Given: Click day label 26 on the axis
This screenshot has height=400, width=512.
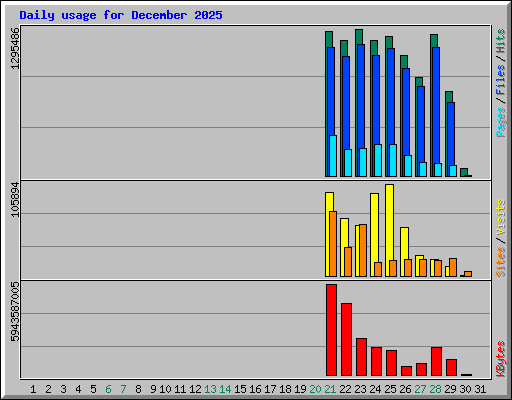Looking at the screenshot, I should 405,389.
